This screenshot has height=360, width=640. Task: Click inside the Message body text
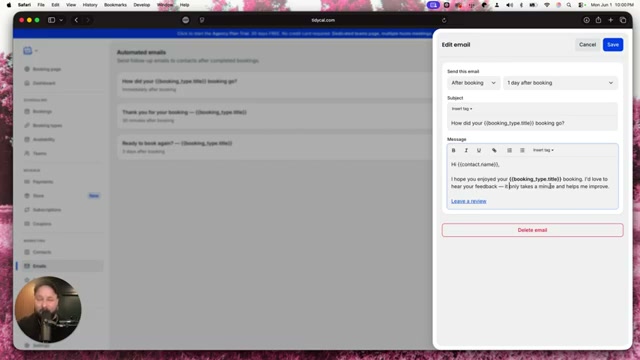pos(532,182)
